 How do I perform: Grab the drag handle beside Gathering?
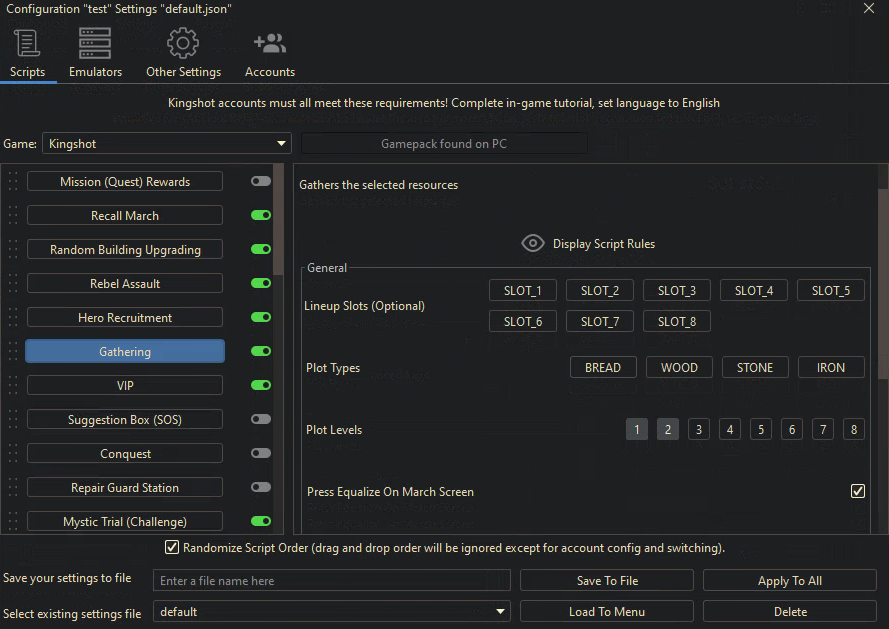coord(13,352)
